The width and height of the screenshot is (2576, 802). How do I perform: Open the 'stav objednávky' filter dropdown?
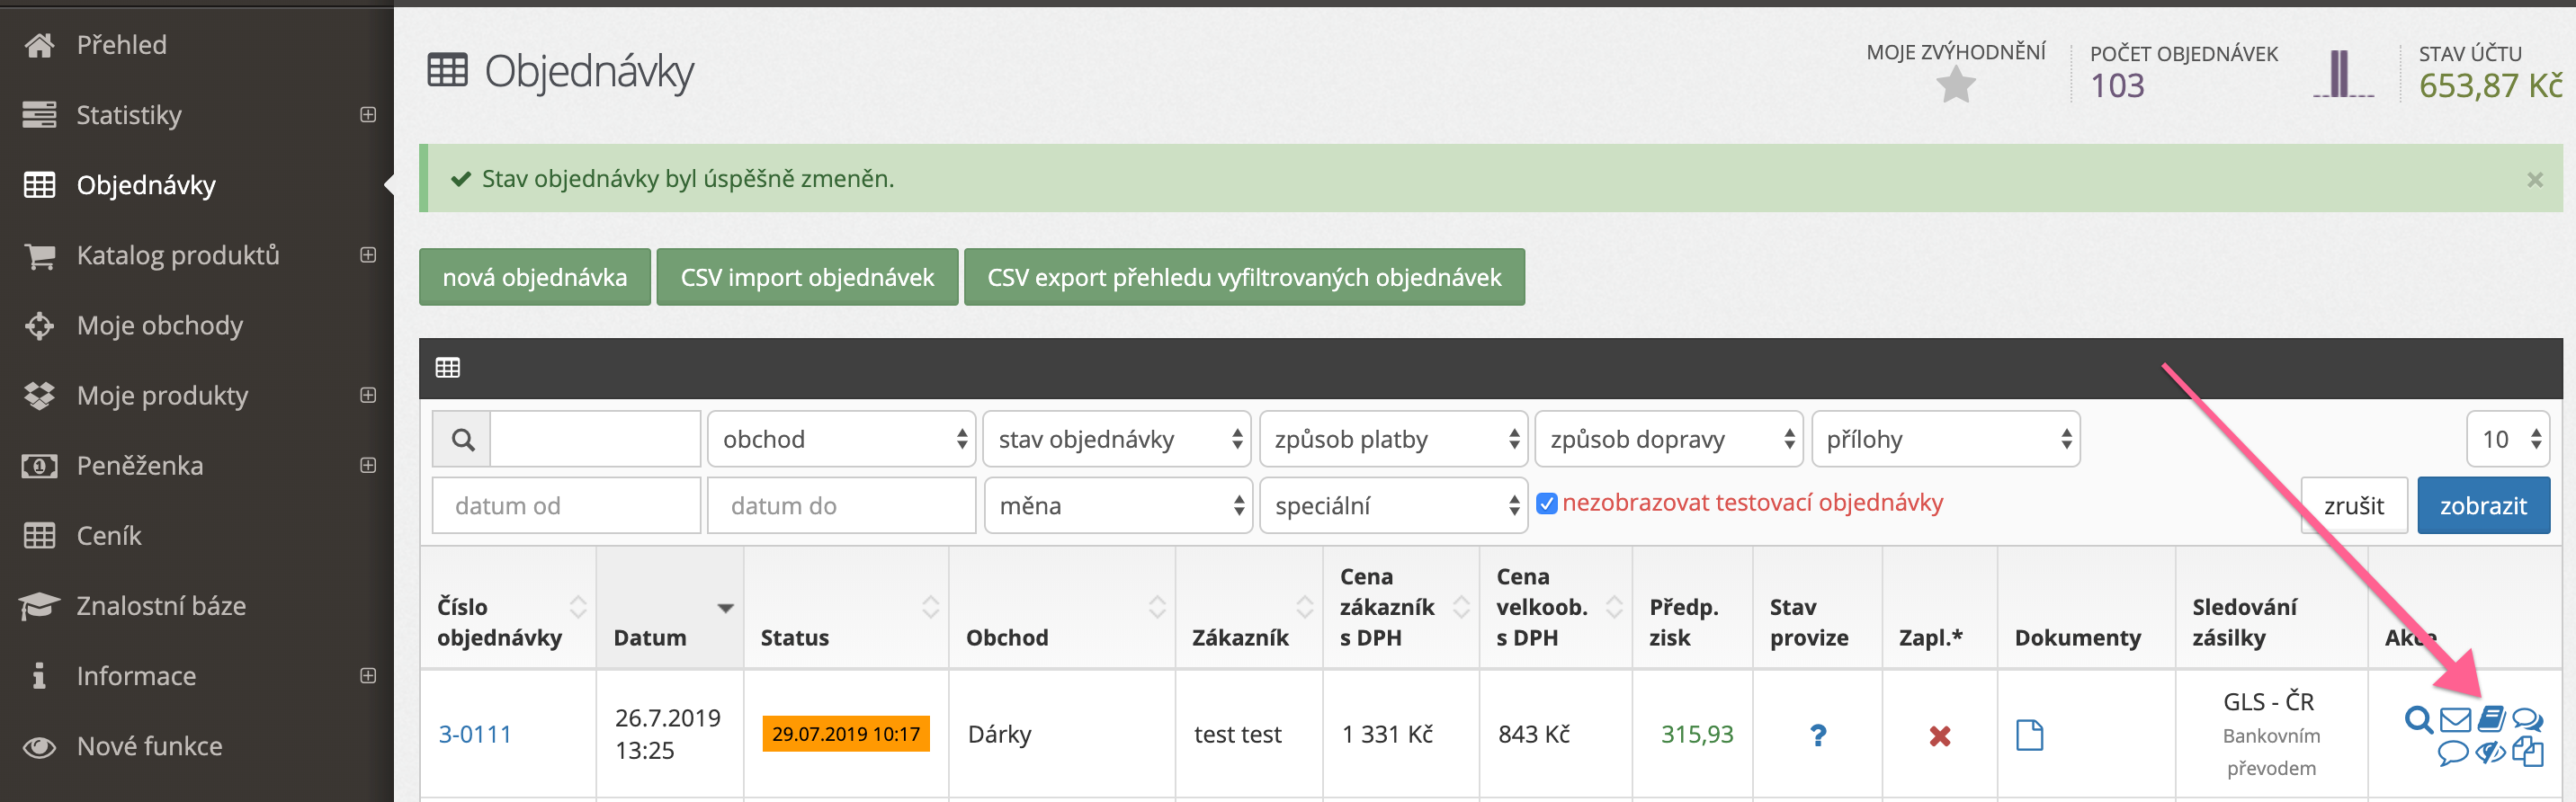pyautogui.click(x=1116, y=439)
